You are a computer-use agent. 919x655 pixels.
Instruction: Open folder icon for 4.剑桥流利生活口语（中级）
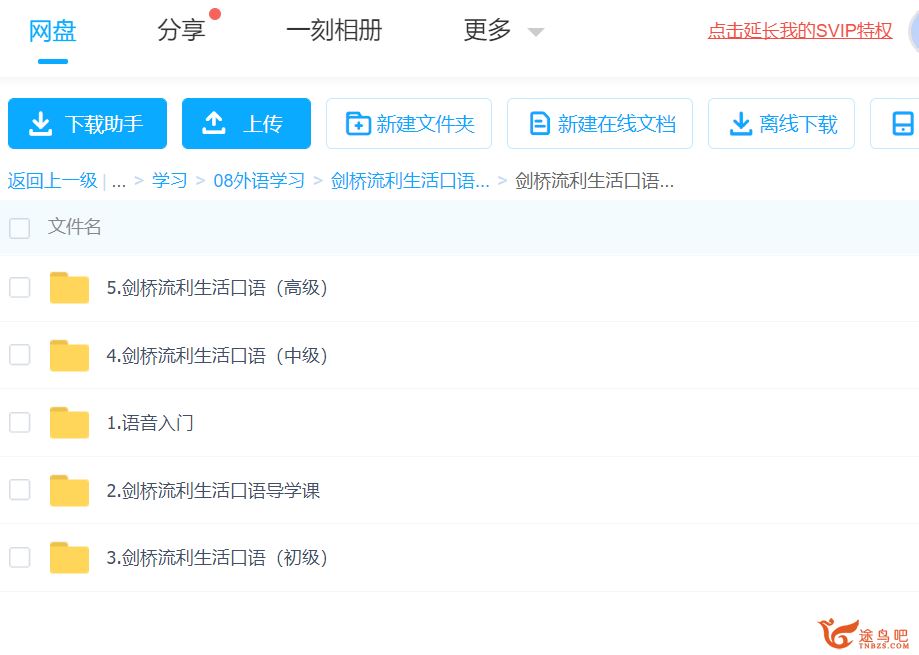[69, 356]
